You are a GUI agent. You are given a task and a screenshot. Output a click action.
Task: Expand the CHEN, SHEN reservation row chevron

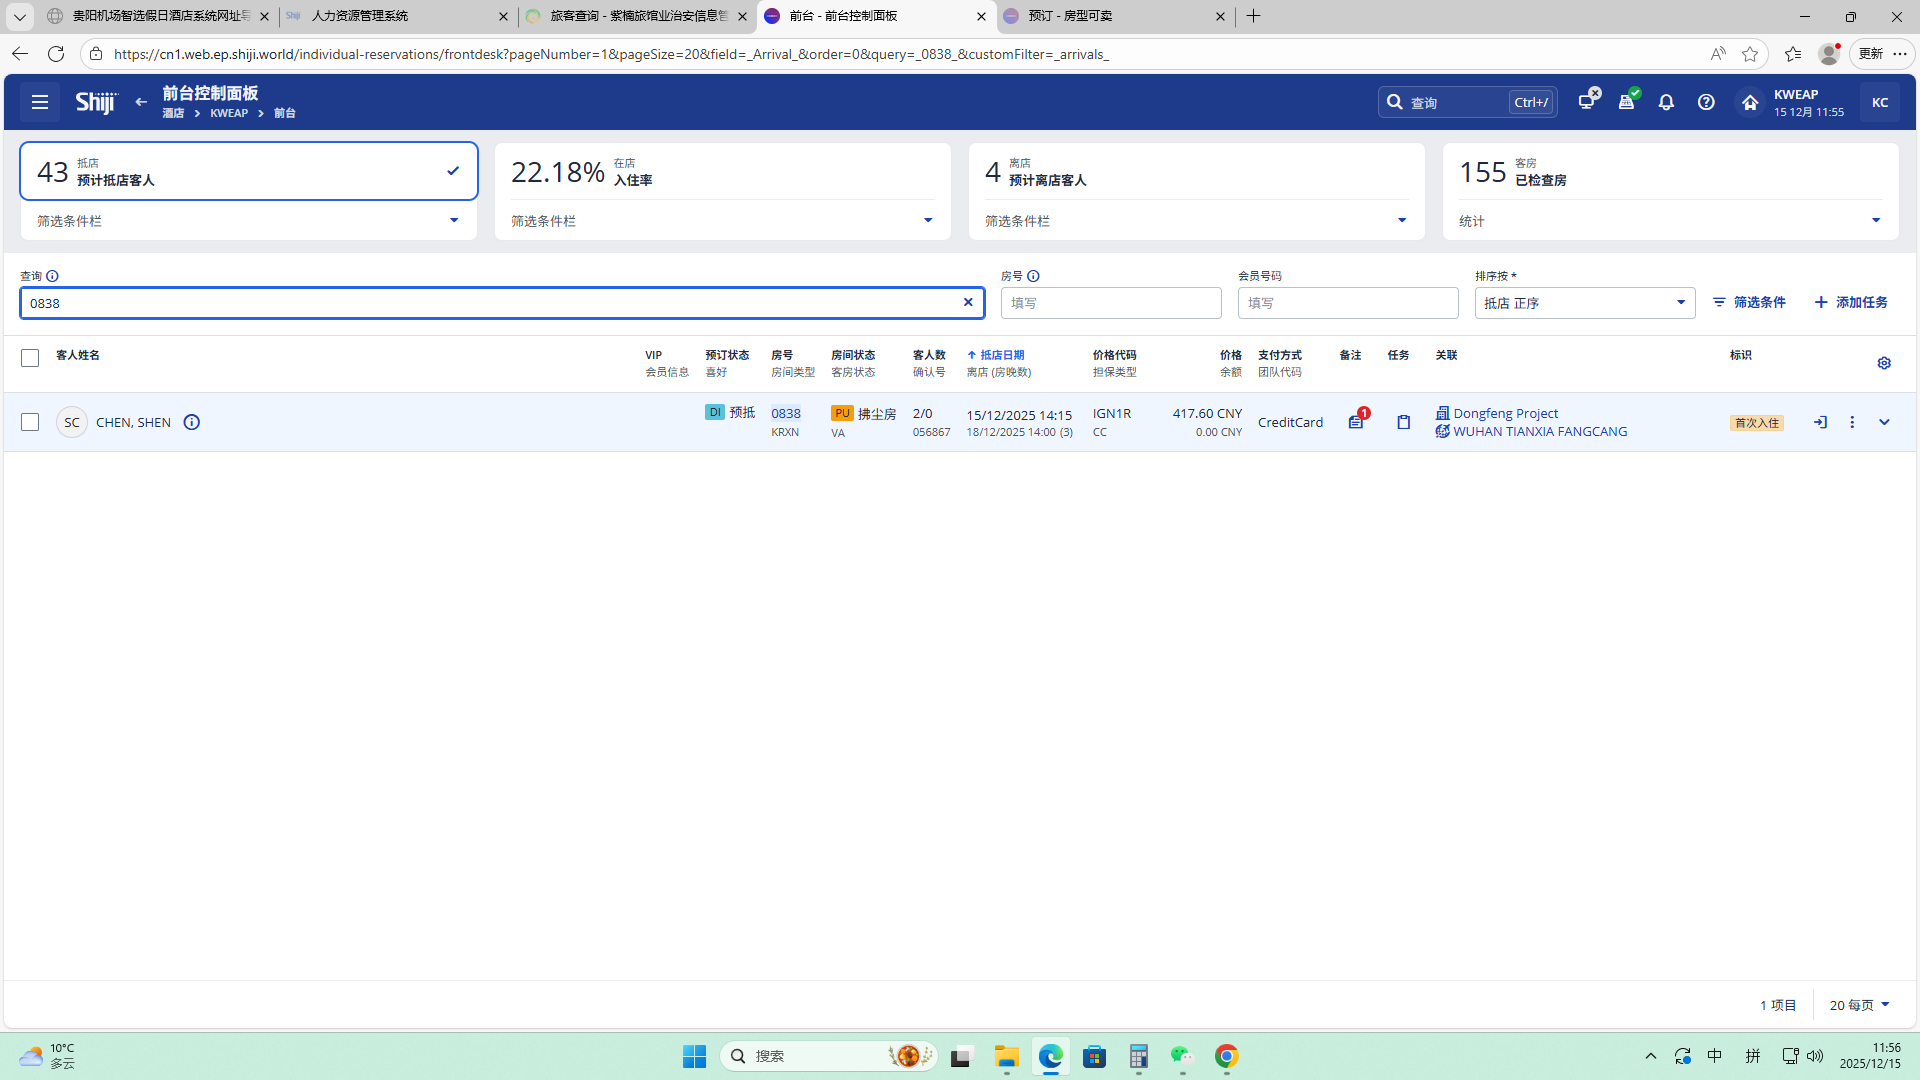click(x=1884, y=422)
